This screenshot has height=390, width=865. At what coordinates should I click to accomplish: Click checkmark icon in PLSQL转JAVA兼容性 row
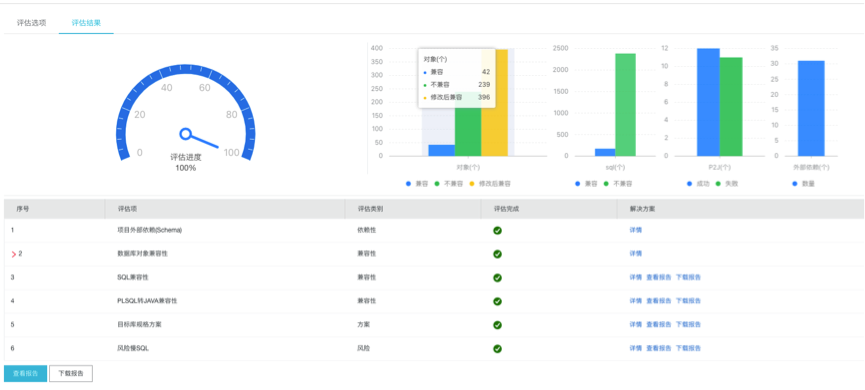pos(497,301)
